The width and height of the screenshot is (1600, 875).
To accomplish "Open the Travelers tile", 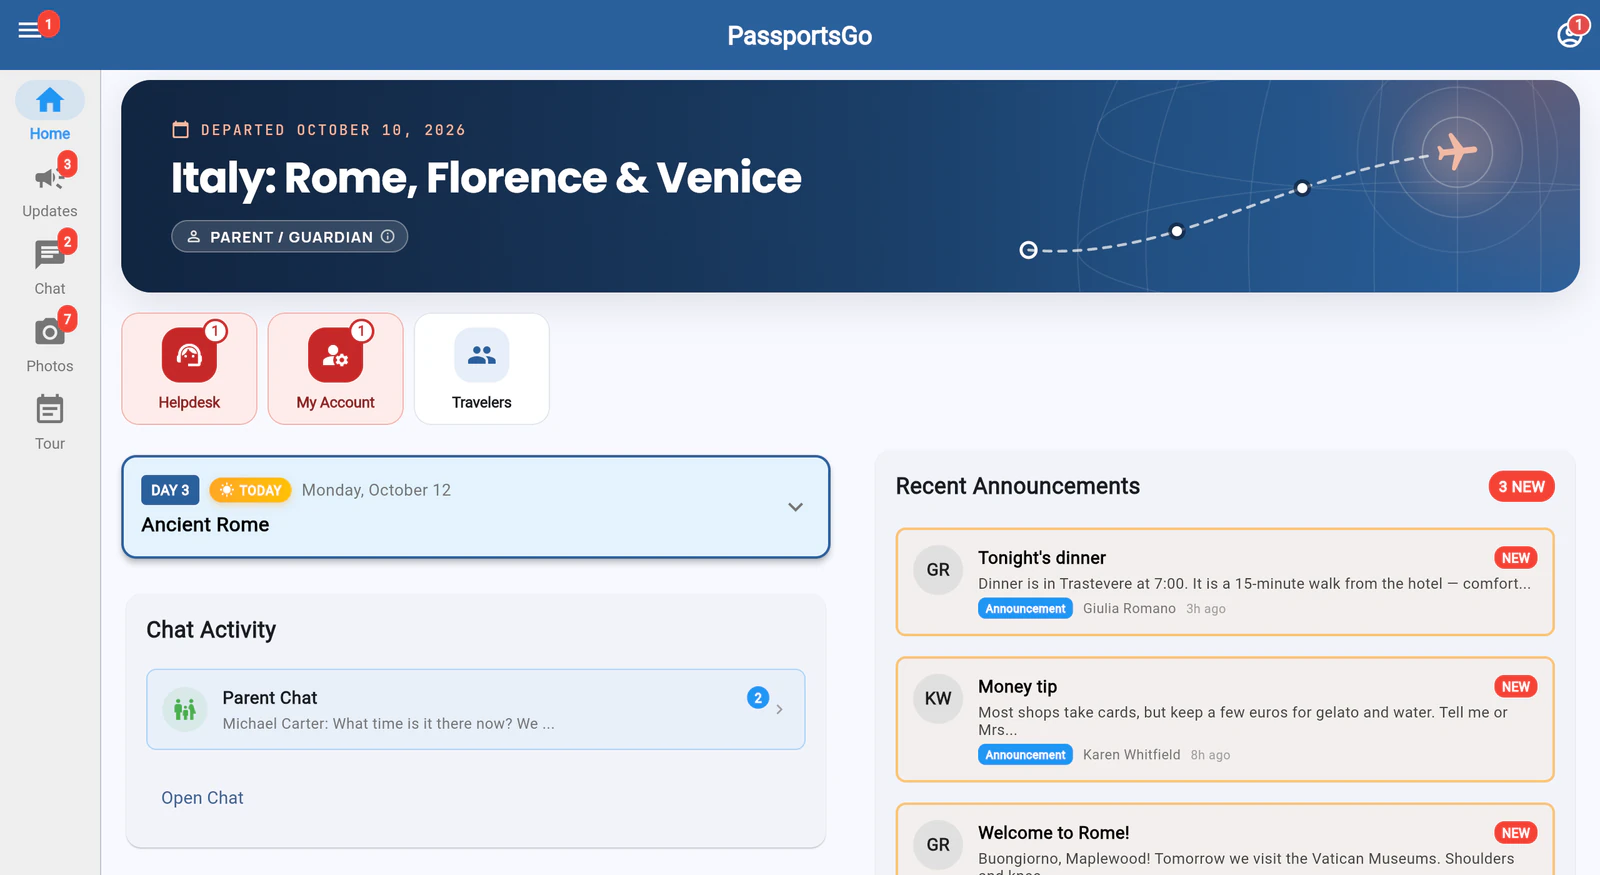I will [x=482, y=369].
